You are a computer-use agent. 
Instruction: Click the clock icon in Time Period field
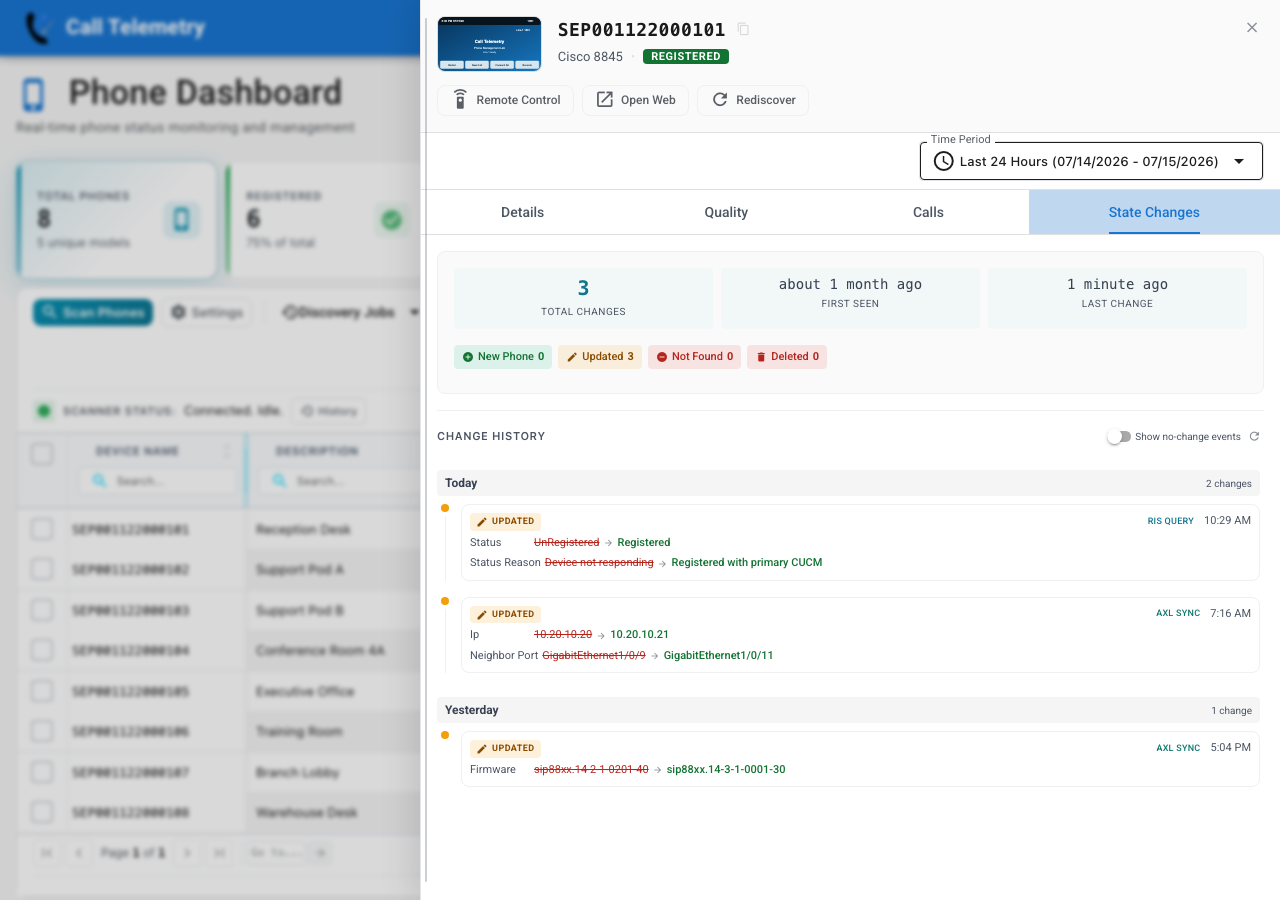coord(943,161)
